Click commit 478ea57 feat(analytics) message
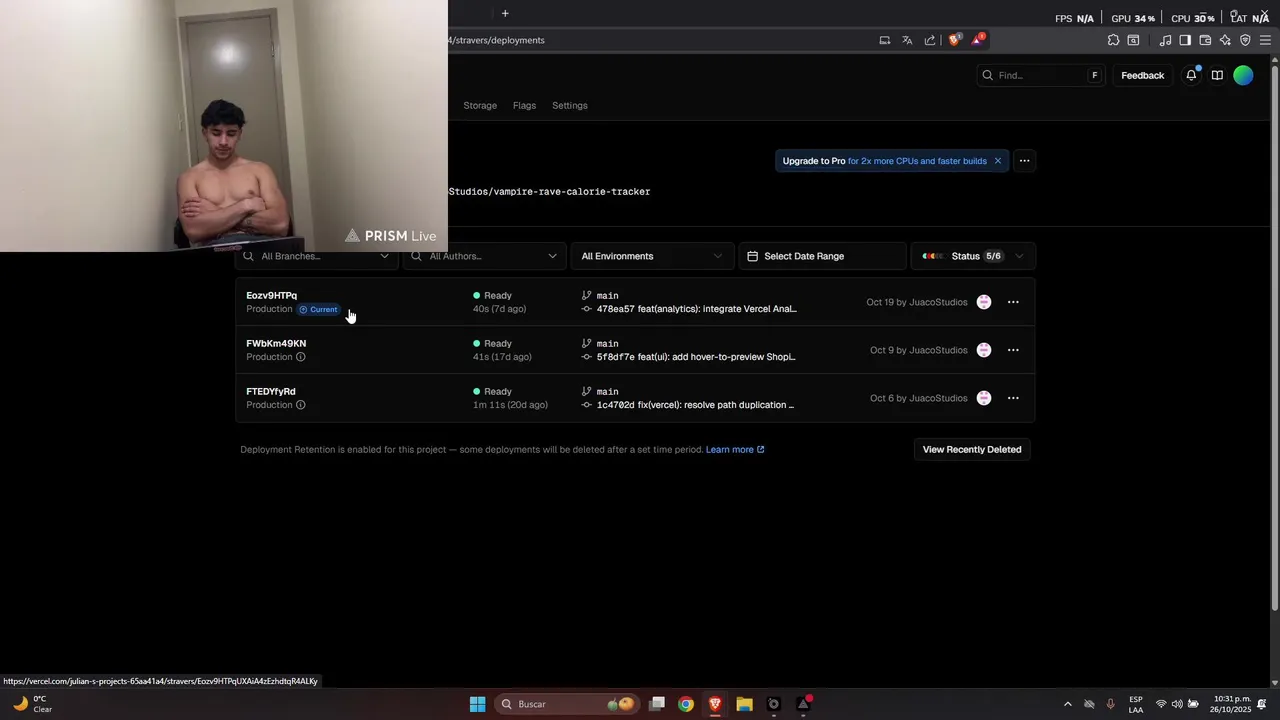The width and height of the screenshot is (1280, 720). tap(696, 309)
